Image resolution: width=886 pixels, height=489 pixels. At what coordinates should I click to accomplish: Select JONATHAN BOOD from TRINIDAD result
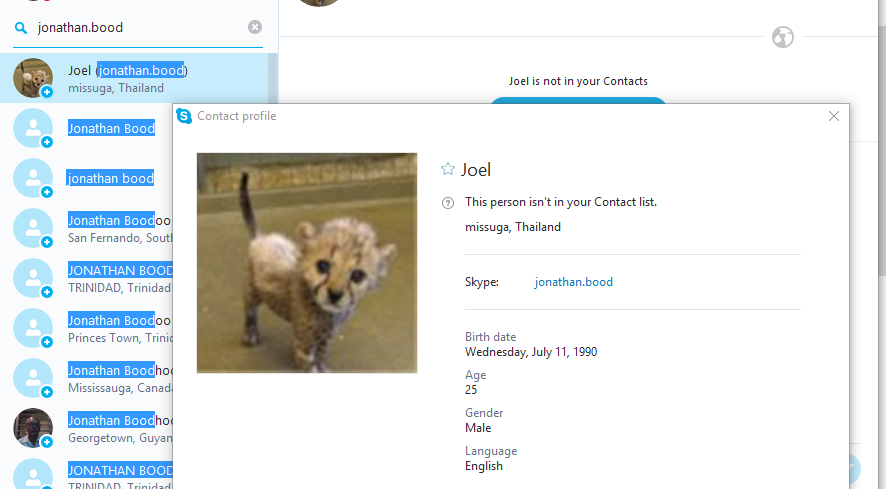86,278
